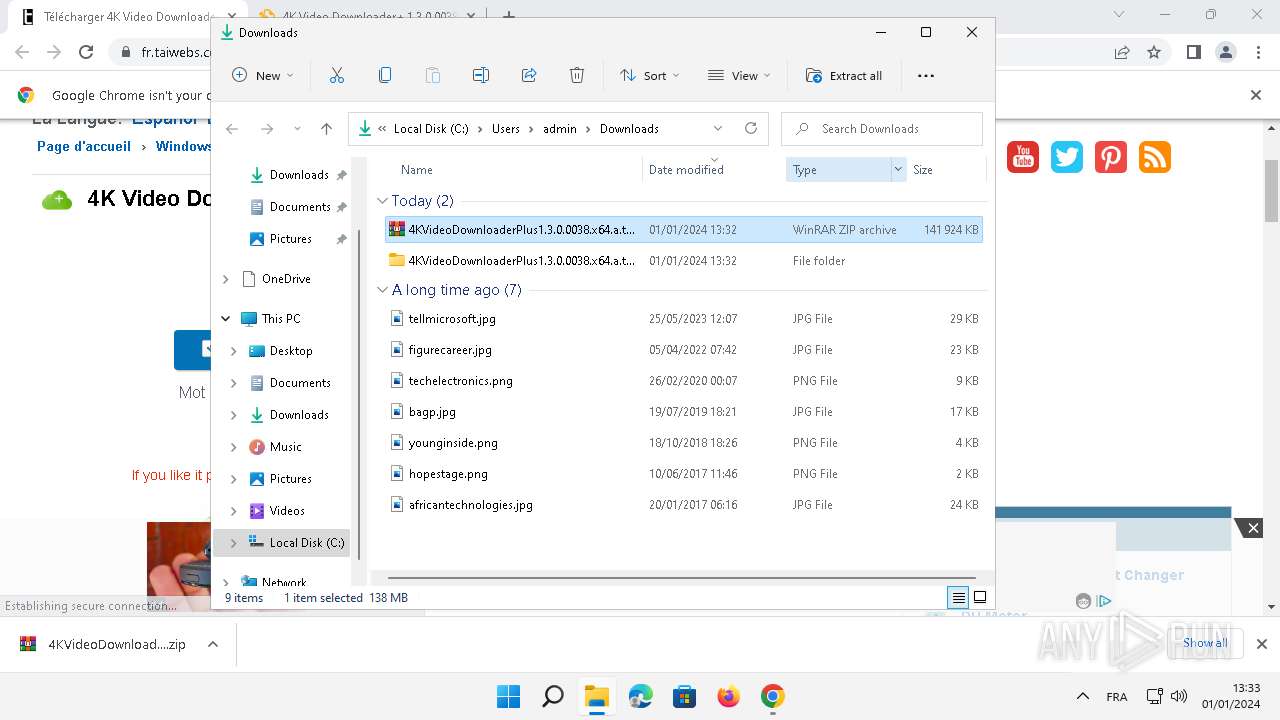
Task: Switch to details view icon in status bar
Action: pyautogui.click(x=958, y=598)
